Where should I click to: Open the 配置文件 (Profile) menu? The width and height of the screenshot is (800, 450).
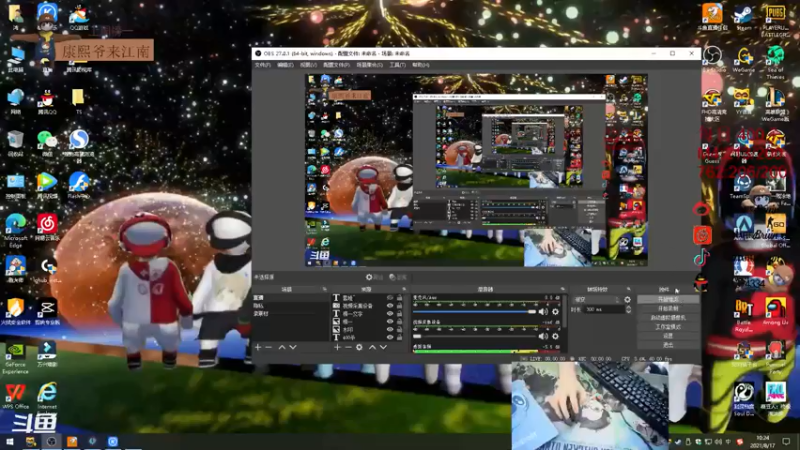(x=336, y=65)
